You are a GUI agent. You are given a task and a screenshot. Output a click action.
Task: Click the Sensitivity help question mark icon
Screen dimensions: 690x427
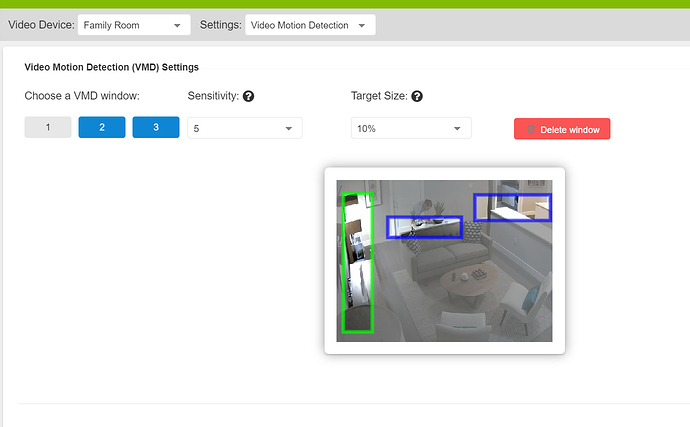248,97
